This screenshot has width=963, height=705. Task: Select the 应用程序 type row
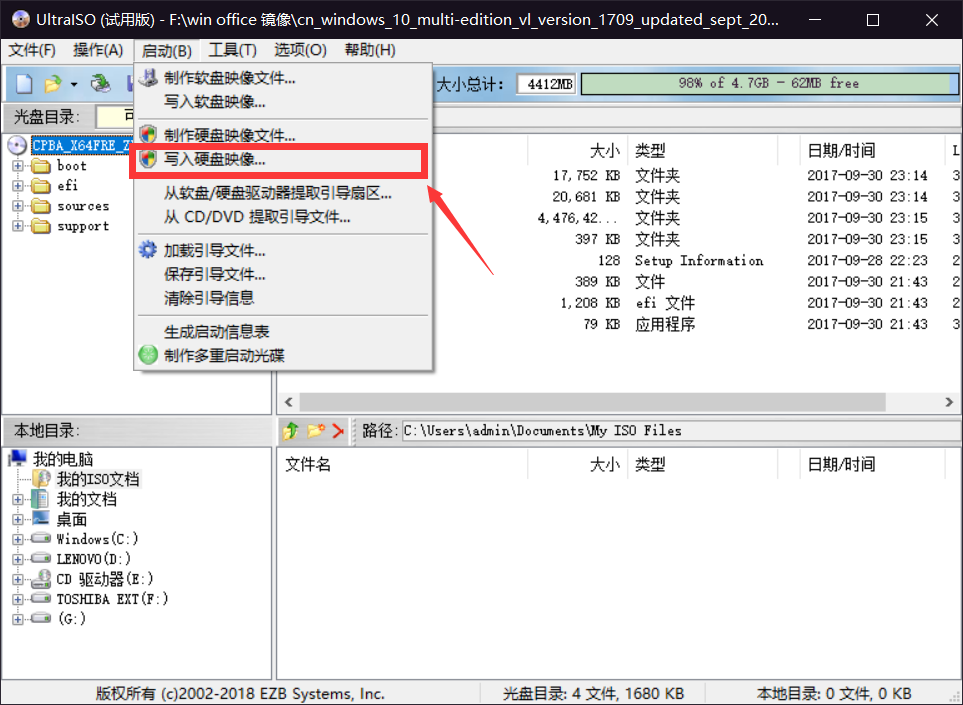pos(665,324)
